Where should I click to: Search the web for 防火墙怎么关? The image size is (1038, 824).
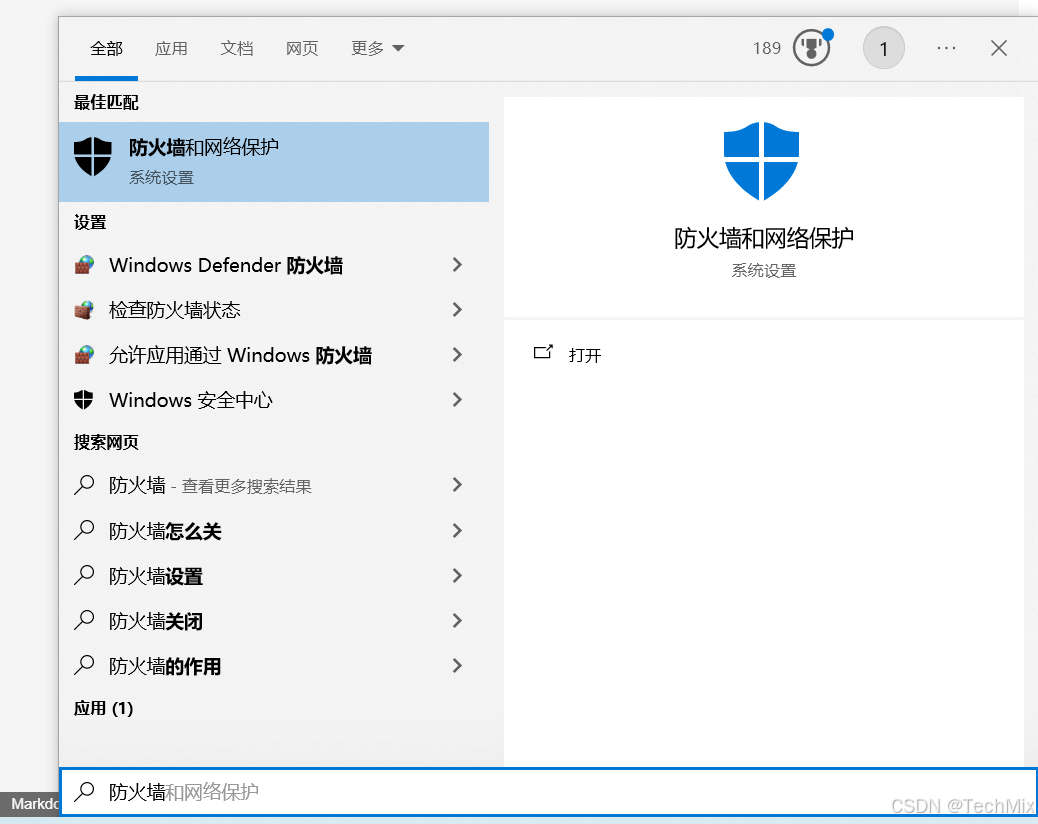(x=274, y=530)
